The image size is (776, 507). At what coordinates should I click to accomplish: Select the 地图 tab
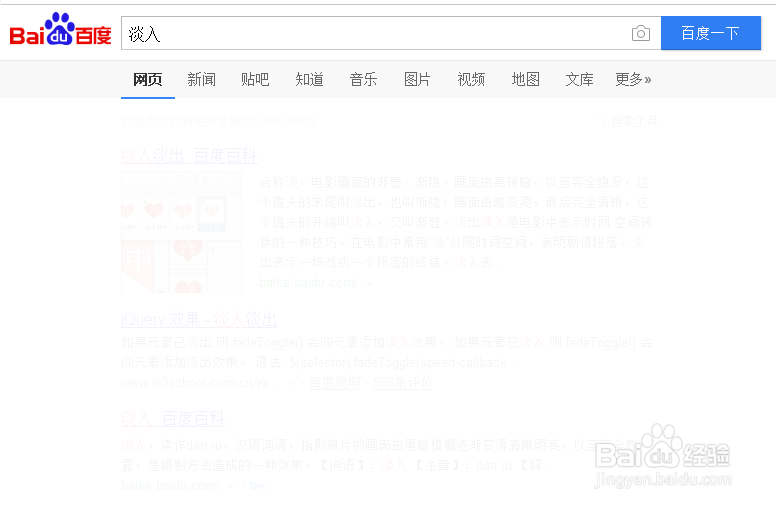(x=525, y=79)
